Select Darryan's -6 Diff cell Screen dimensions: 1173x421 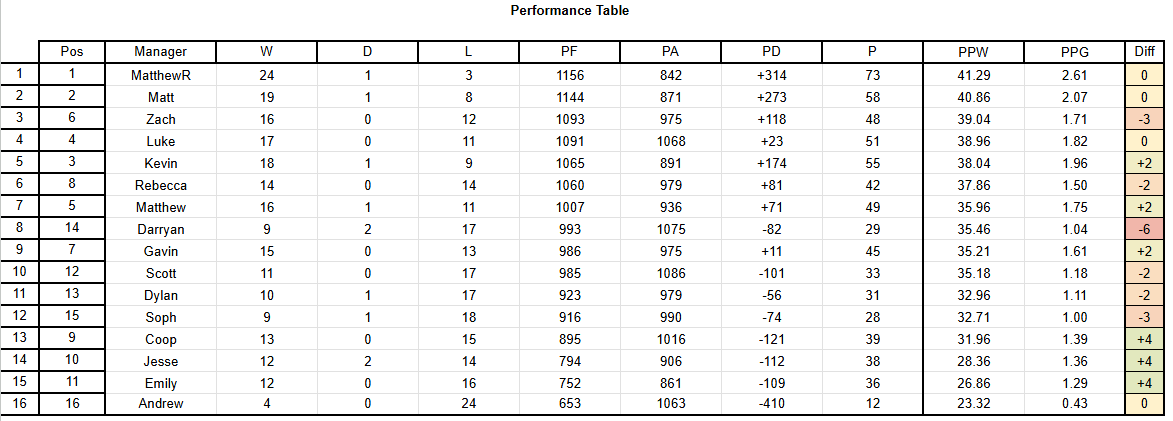click(1145, 229)
